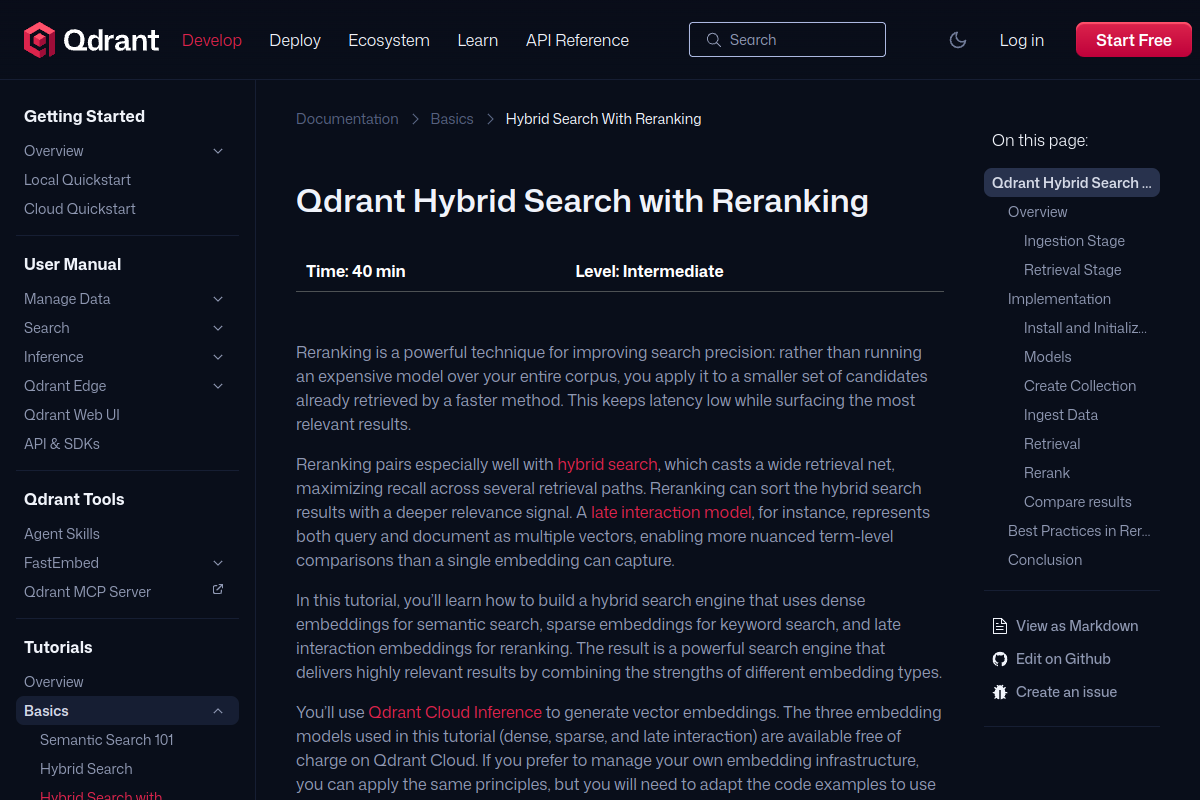Click the search magnifier icon
Screen dimensions: 1200x800
(713, 40)
